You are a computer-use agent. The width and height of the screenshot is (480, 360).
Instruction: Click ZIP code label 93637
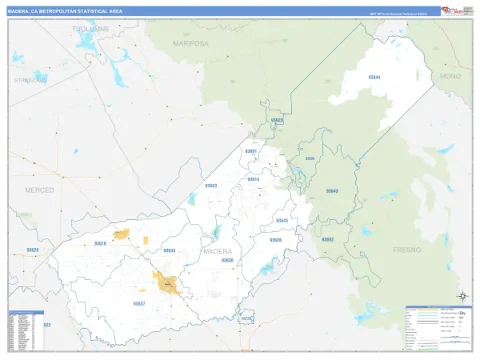[x=139, y=304]
